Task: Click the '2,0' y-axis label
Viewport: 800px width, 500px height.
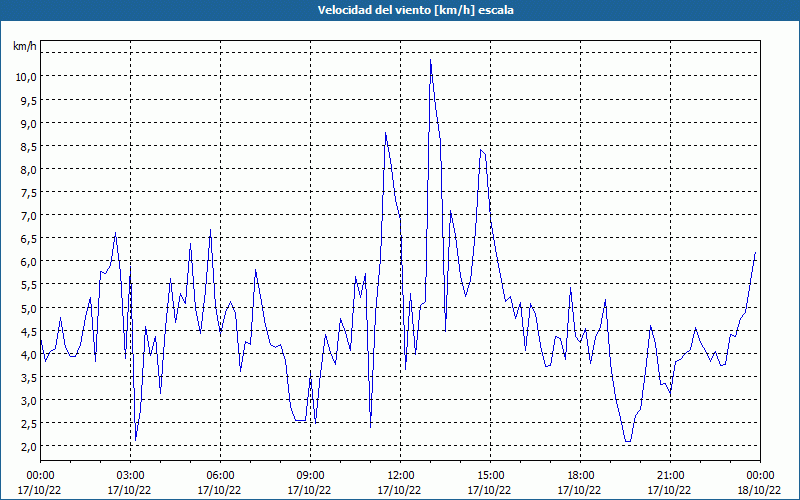Action: 29,446
